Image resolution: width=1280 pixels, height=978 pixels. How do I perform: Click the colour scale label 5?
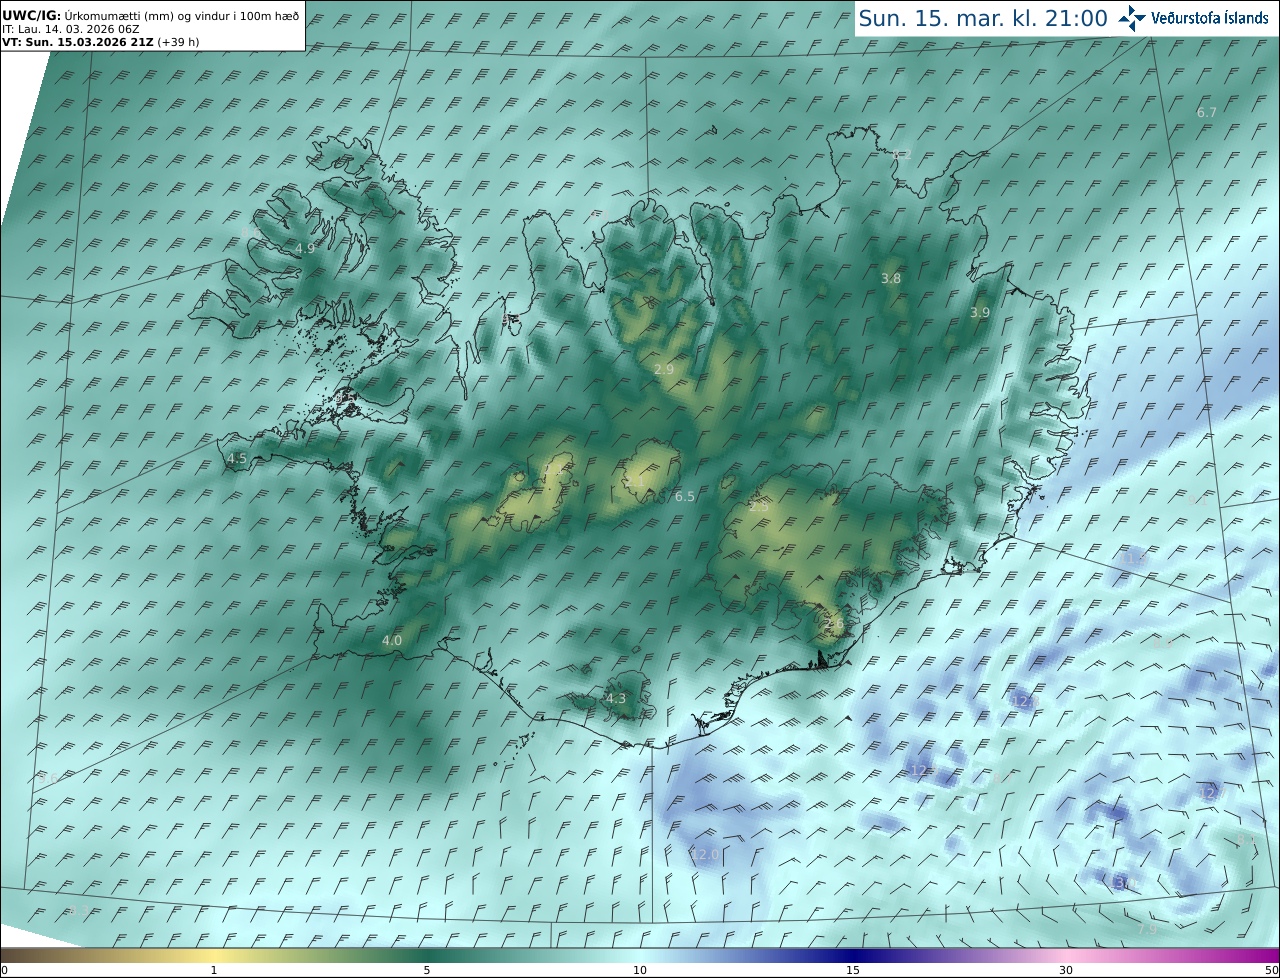[x=427, y=970]
